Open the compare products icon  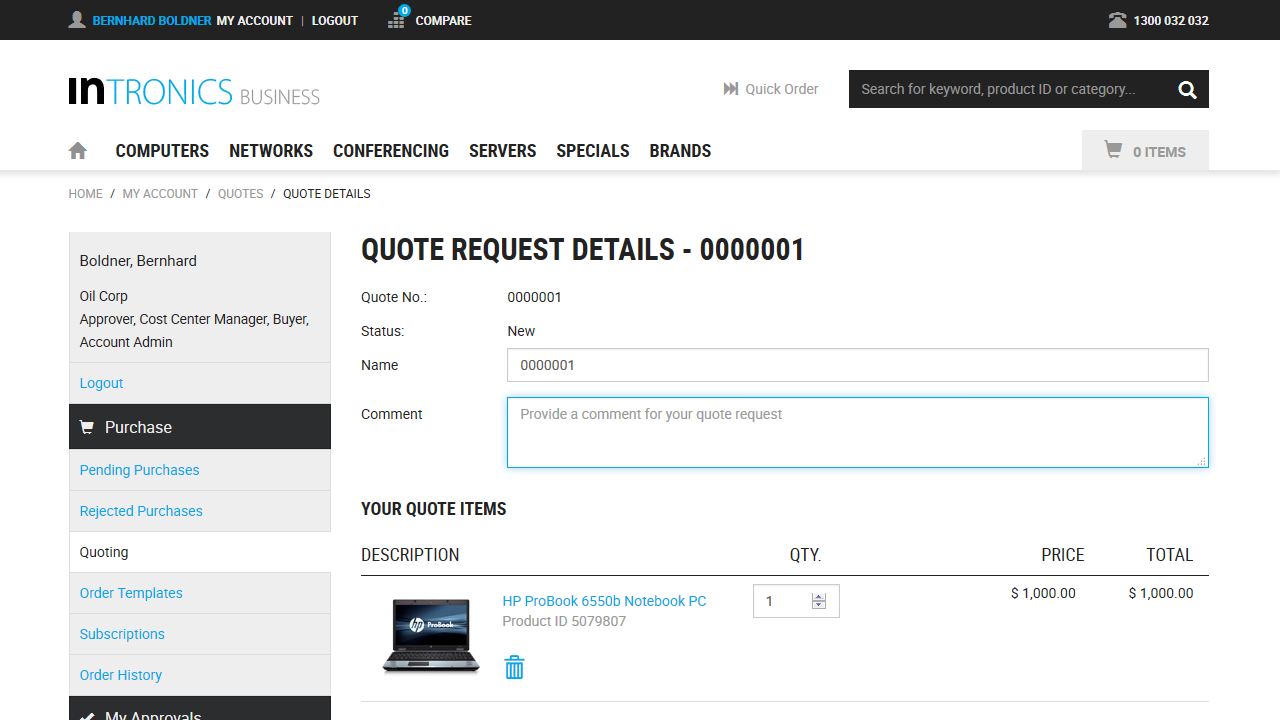click(397, 19)
